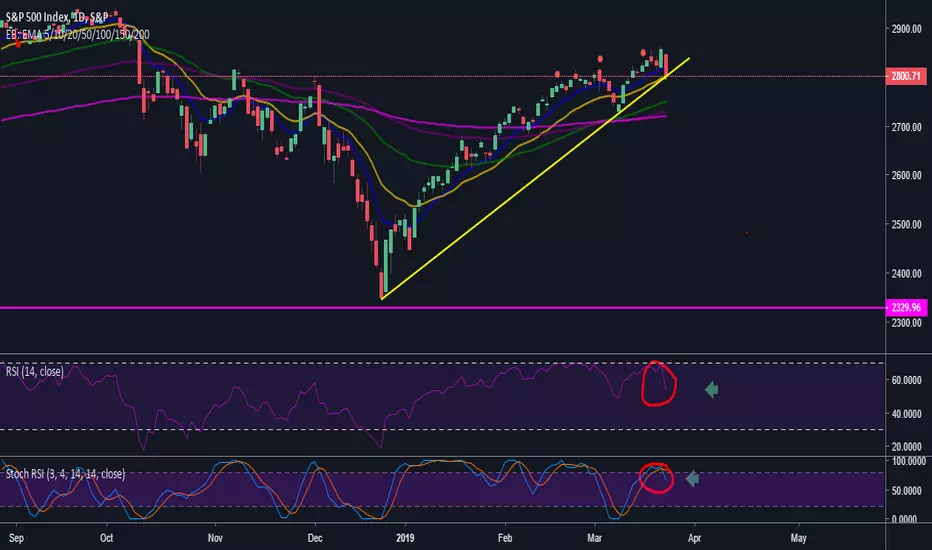Viewport: 932px width, 550px height.
Task: Click the Stoch RSI 100.0000 scale label
Action: 908,461
